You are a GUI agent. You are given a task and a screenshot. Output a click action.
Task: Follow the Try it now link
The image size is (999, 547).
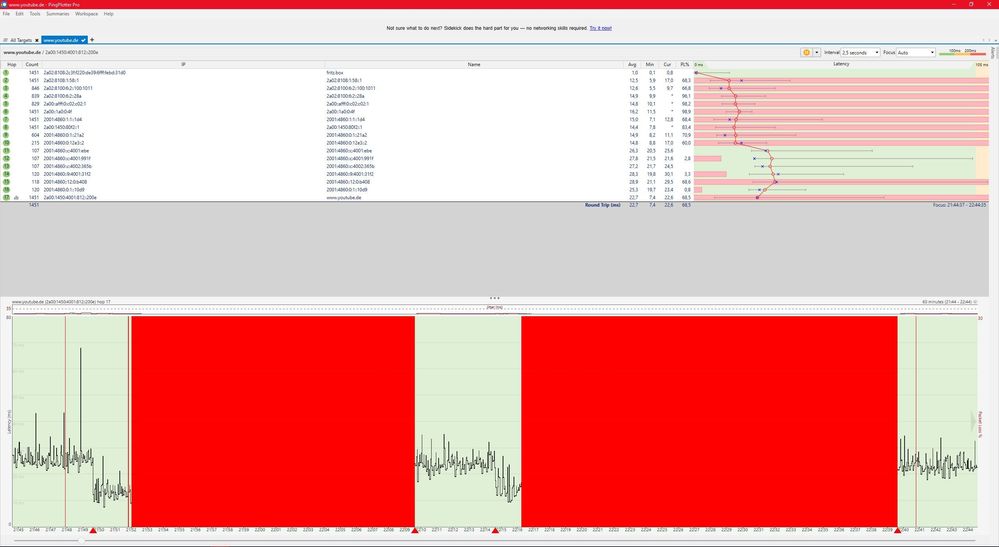[x=600, y=28]
